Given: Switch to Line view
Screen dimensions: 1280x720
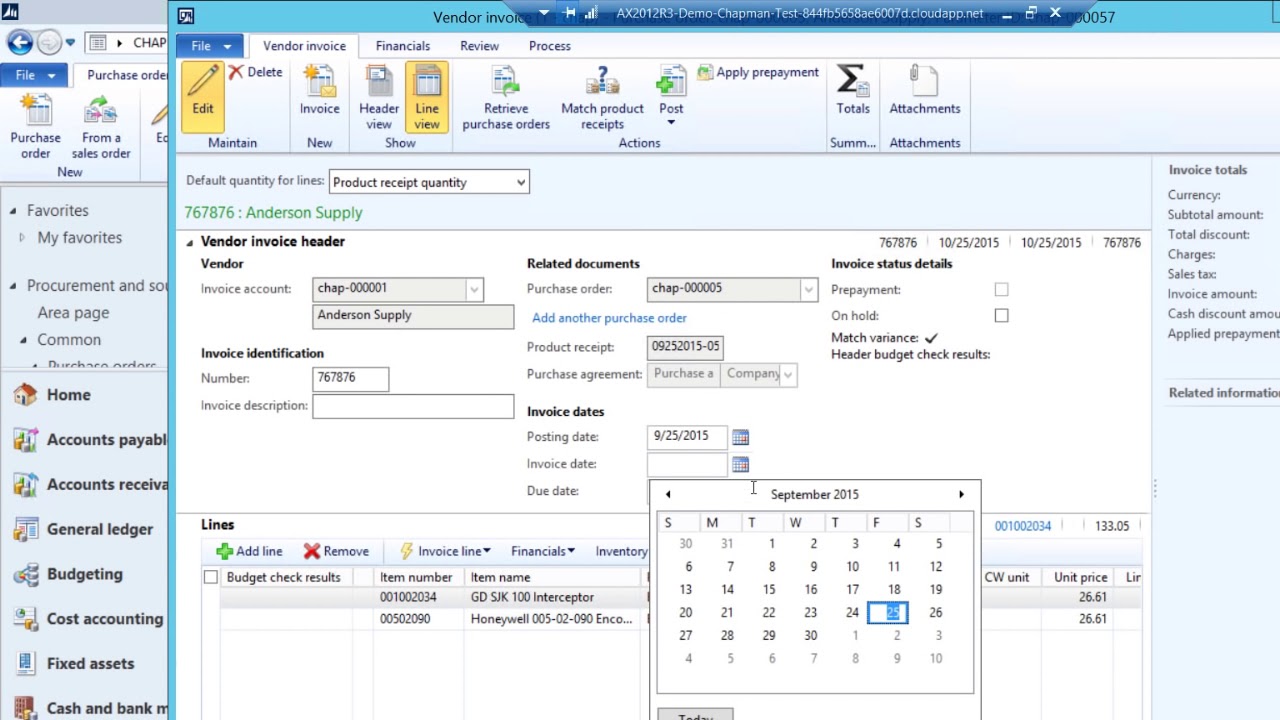Looking at the screenshot, I should (427, 96).
